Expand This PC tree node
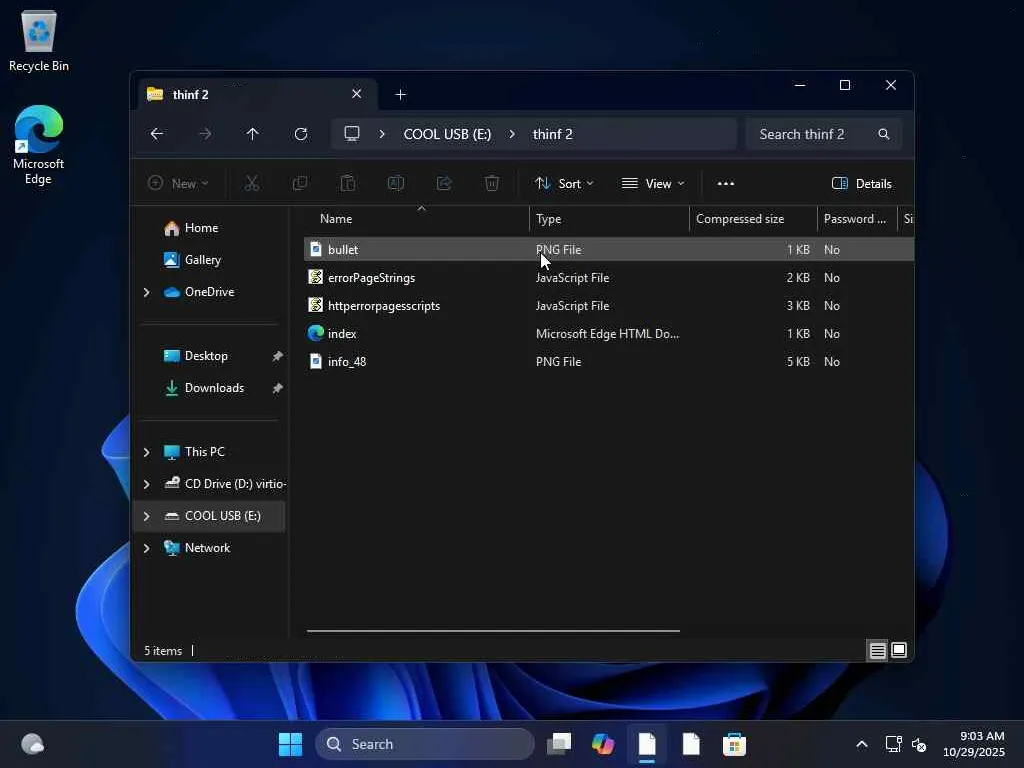 pos(146,452)
